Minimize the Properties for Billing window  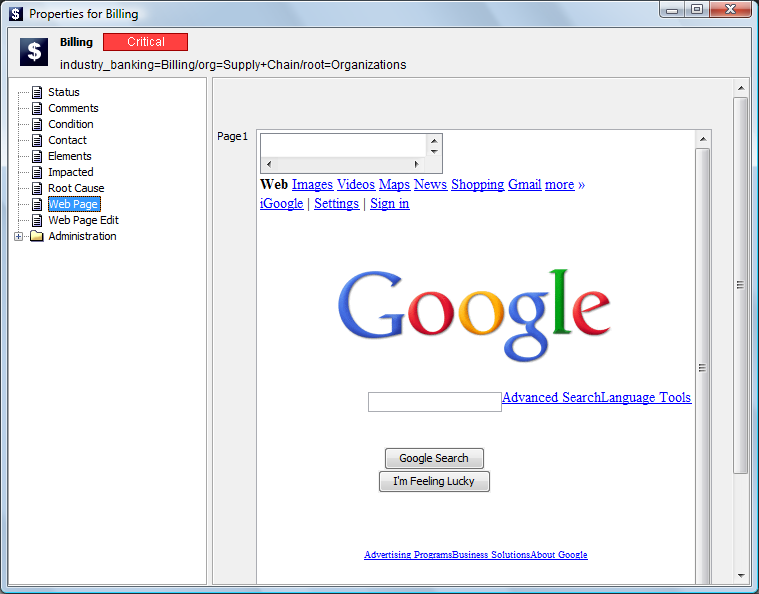coord(672,10)
